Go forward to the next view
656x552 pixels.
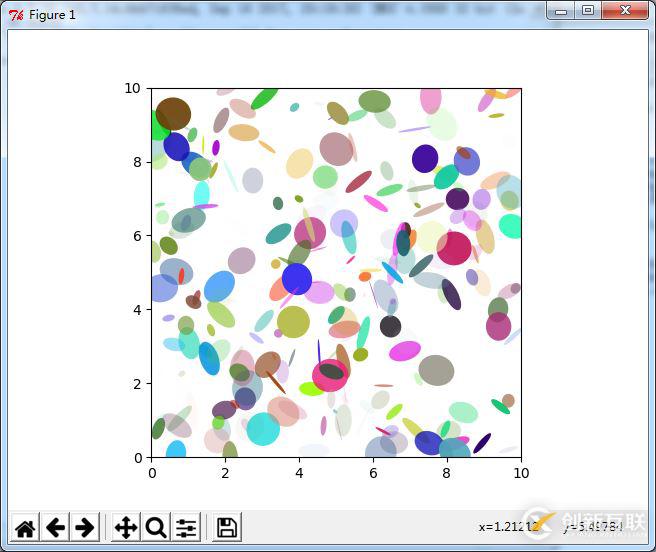(x=85, y=527)
